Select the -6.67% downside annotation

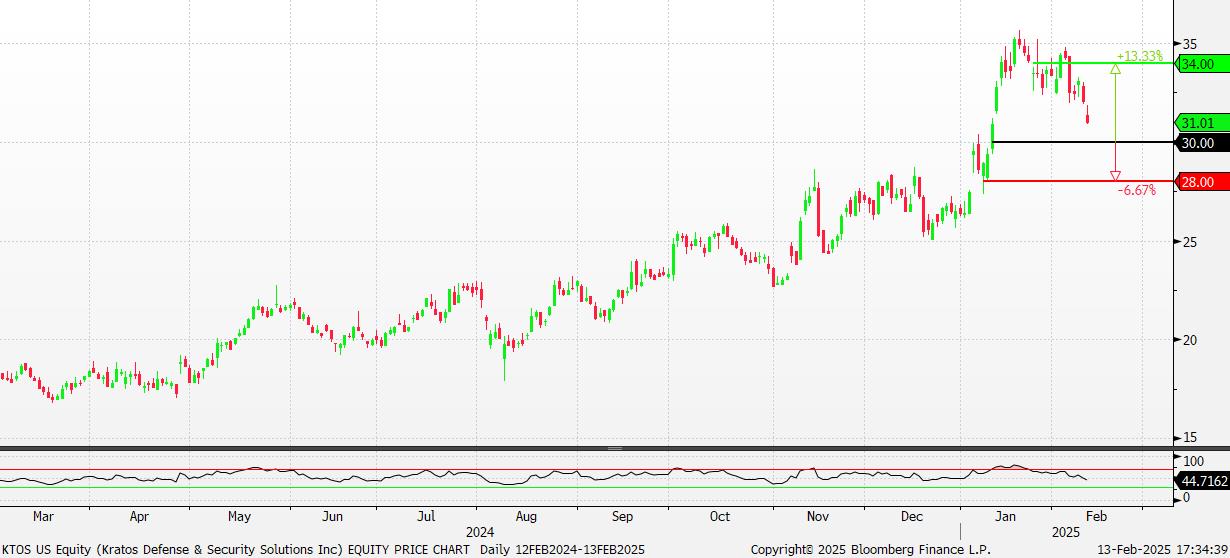coord(1136,190)
